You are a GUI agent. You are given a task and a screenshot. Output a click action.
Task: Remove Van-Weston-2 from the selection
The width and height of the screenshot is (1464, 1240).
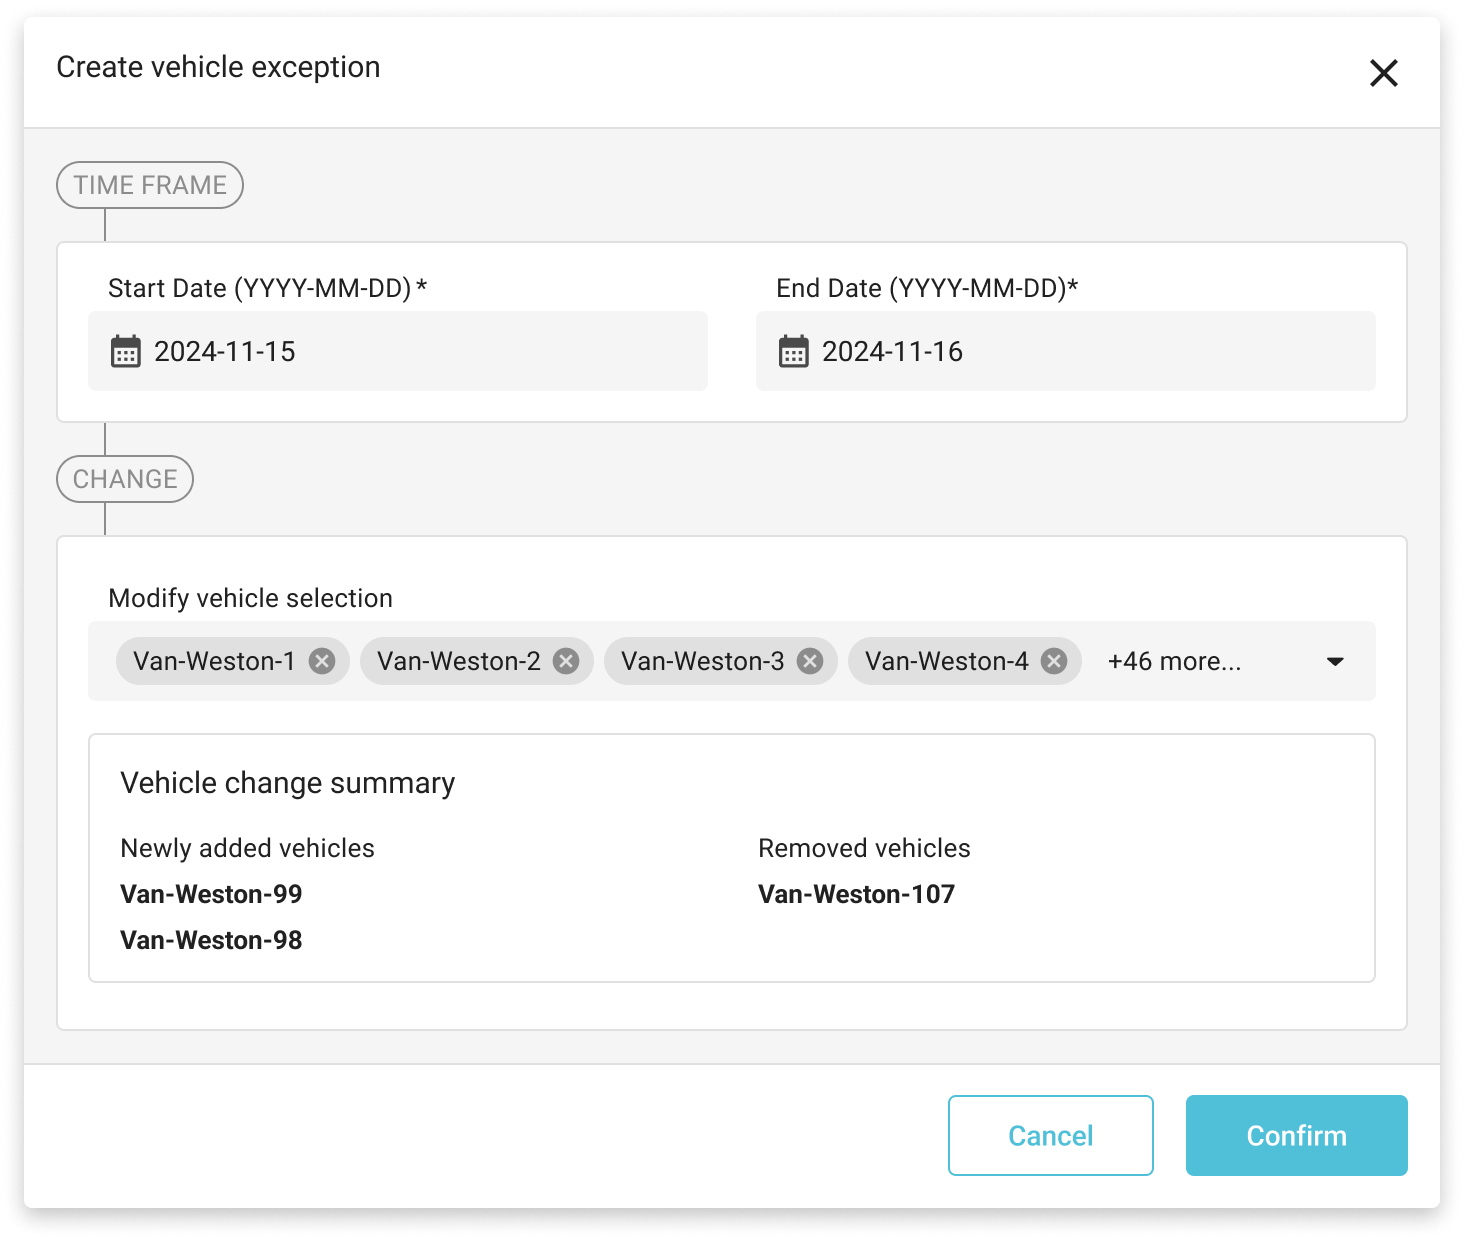click(566, 661)
